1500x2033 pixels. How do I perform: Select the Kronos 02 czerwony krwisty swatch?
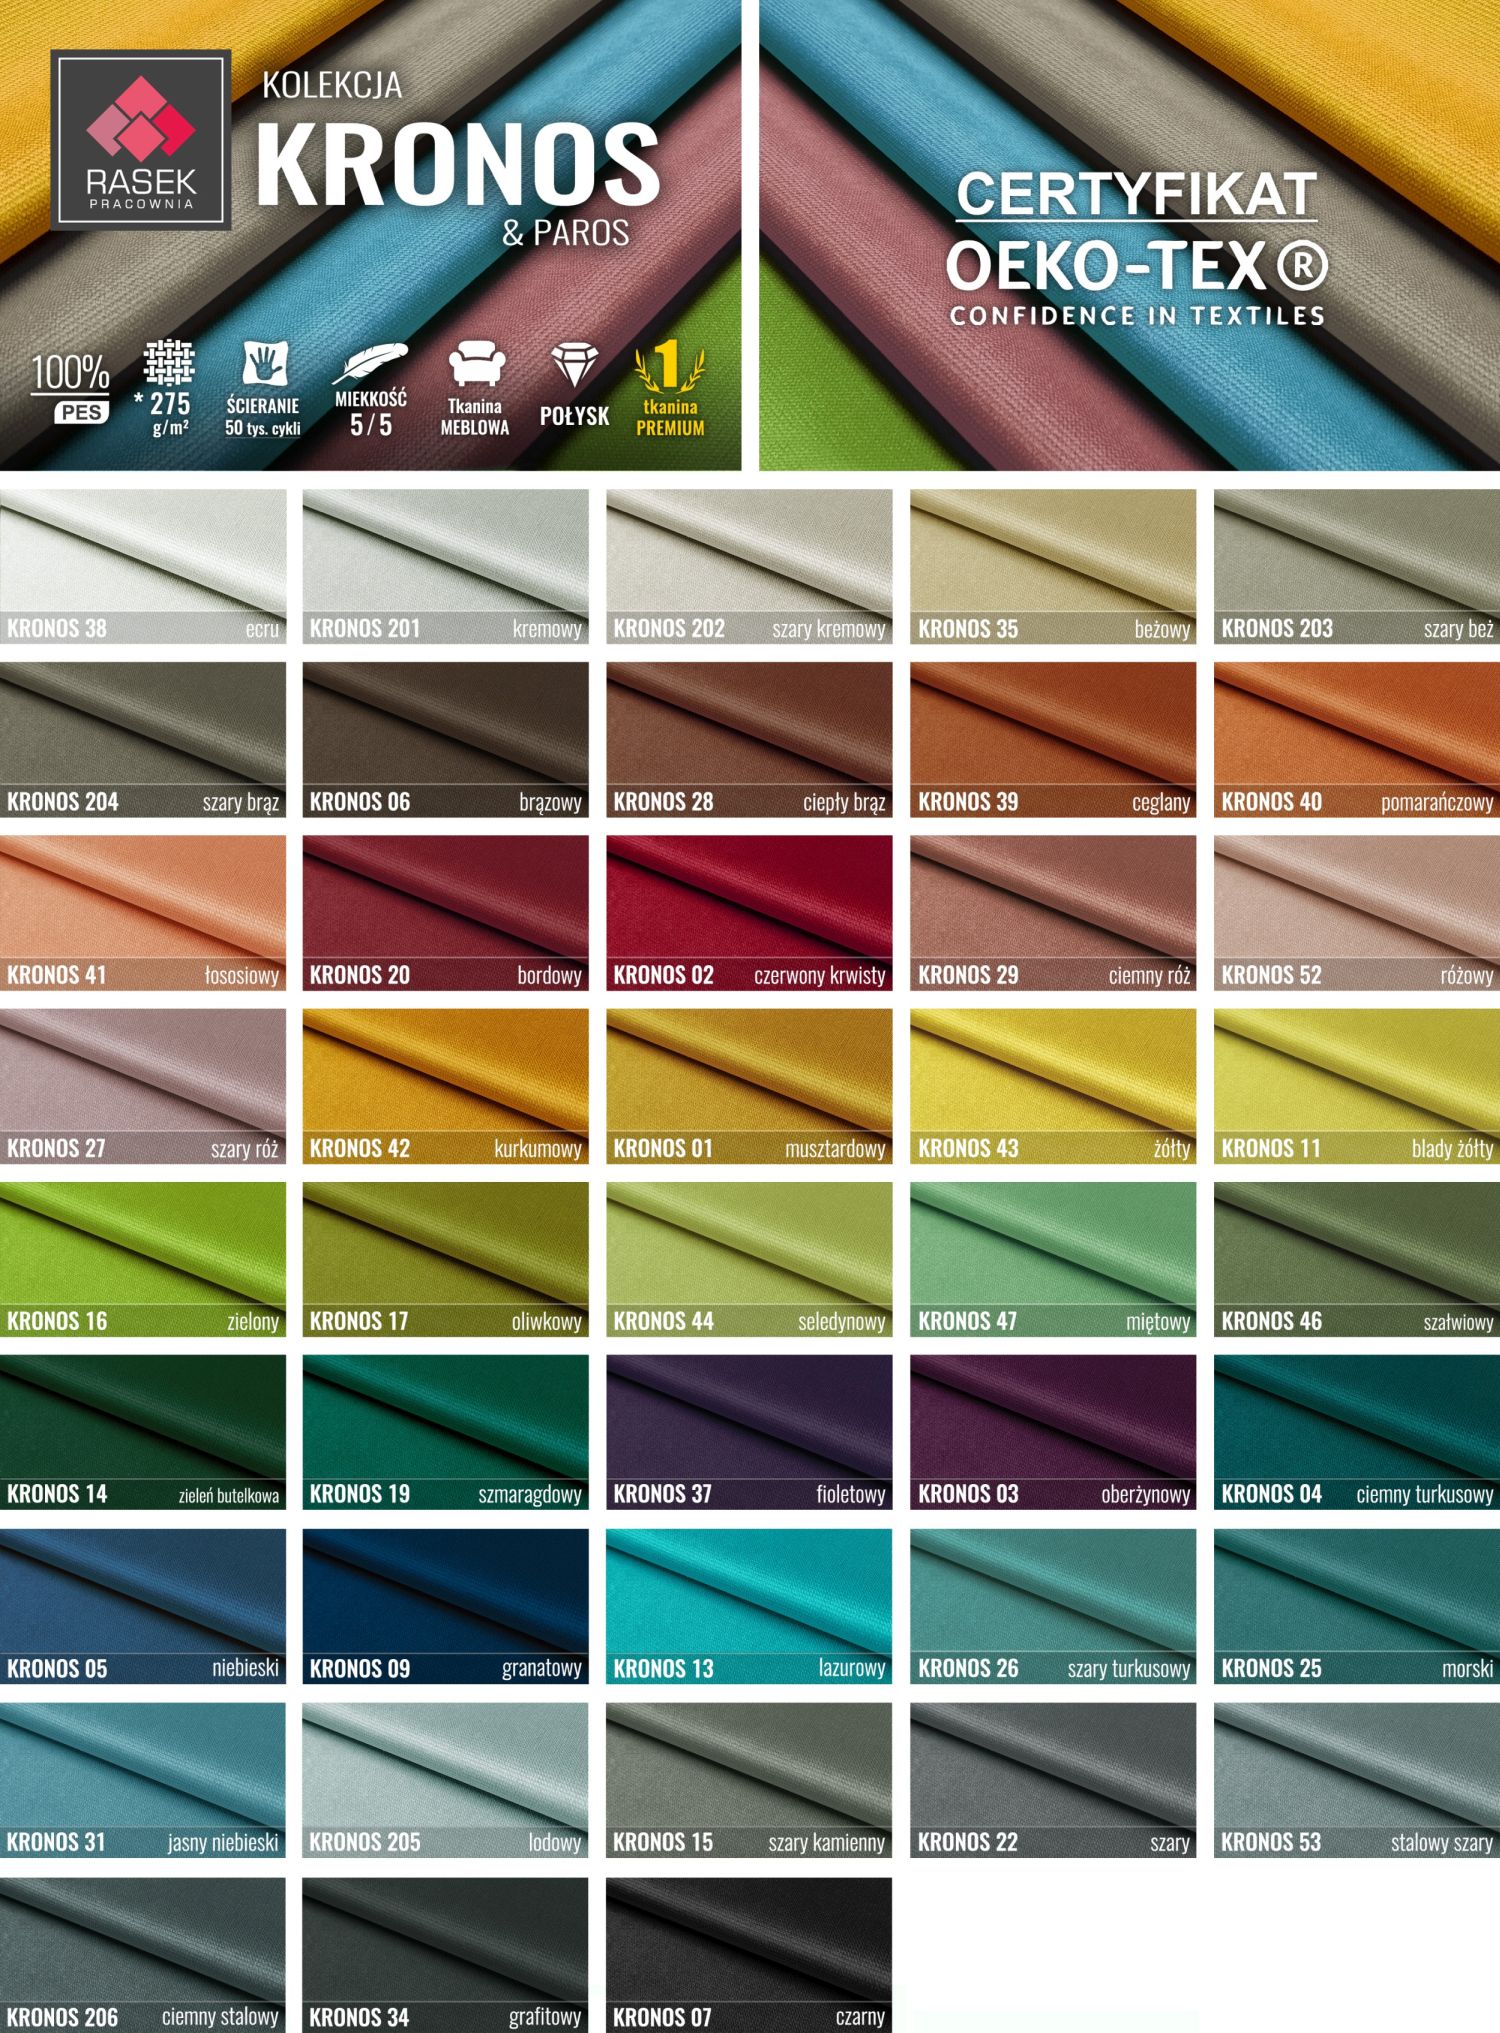750,913
